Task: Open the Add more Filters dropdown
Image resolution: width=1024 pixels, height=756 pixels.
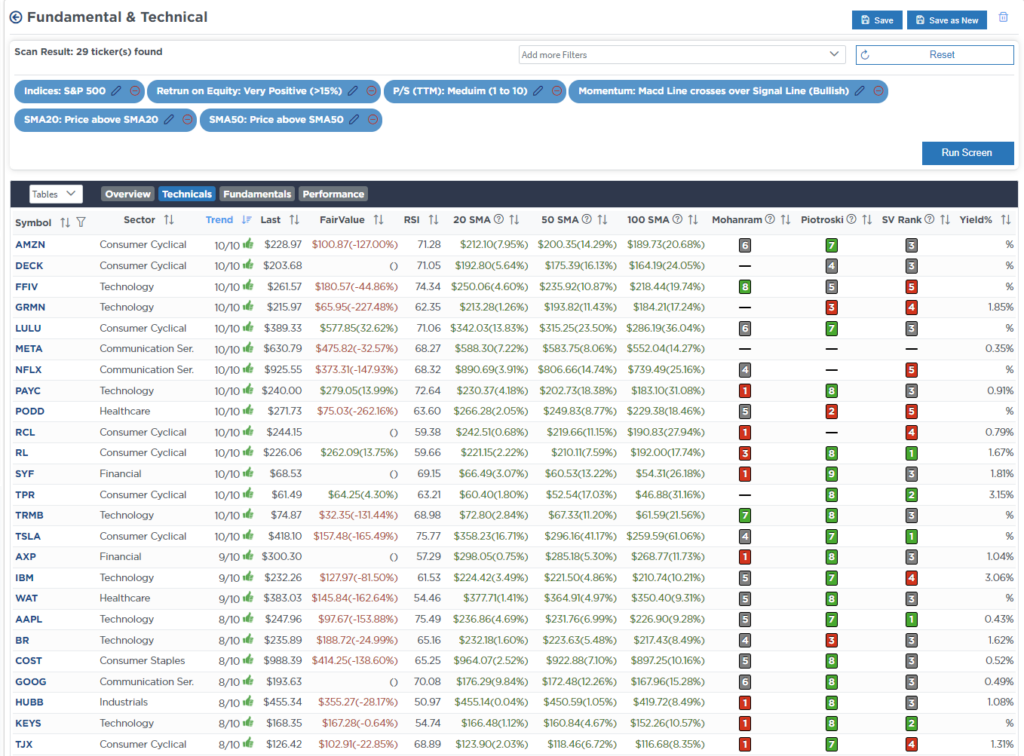Action: pyautogui.click(x=682, y=55)
